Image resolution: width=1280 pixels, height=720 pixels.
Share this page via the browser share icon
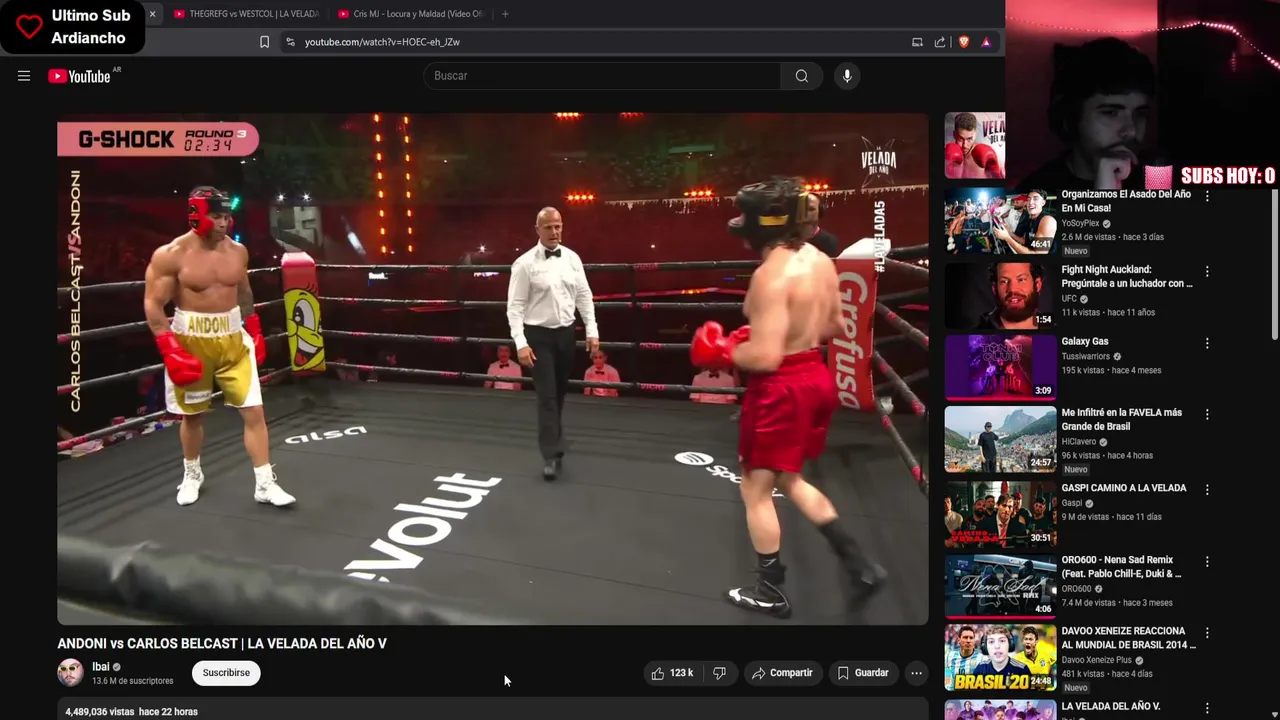(940, 42)
